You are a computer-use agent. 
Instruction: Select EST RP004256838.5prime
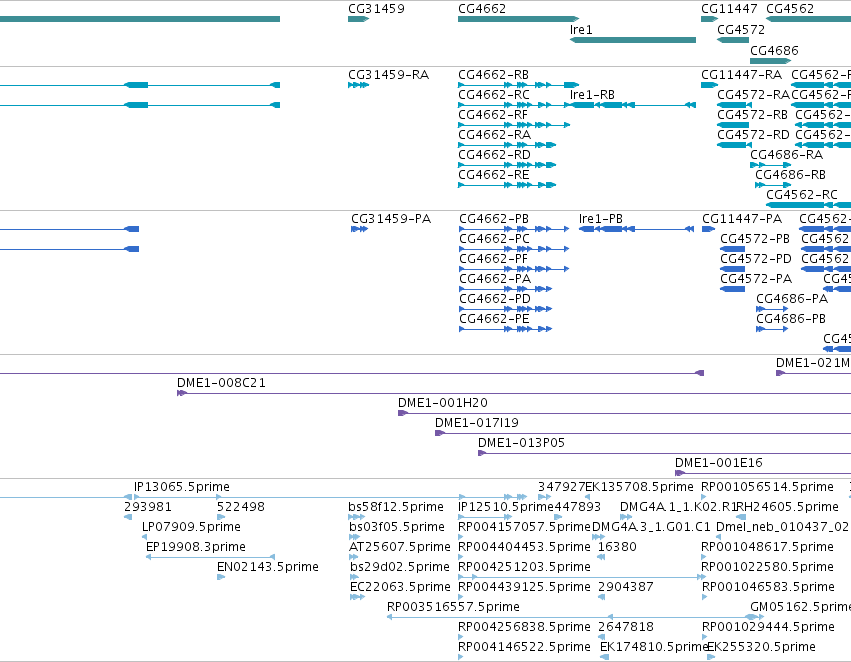[x=524, y=627]
